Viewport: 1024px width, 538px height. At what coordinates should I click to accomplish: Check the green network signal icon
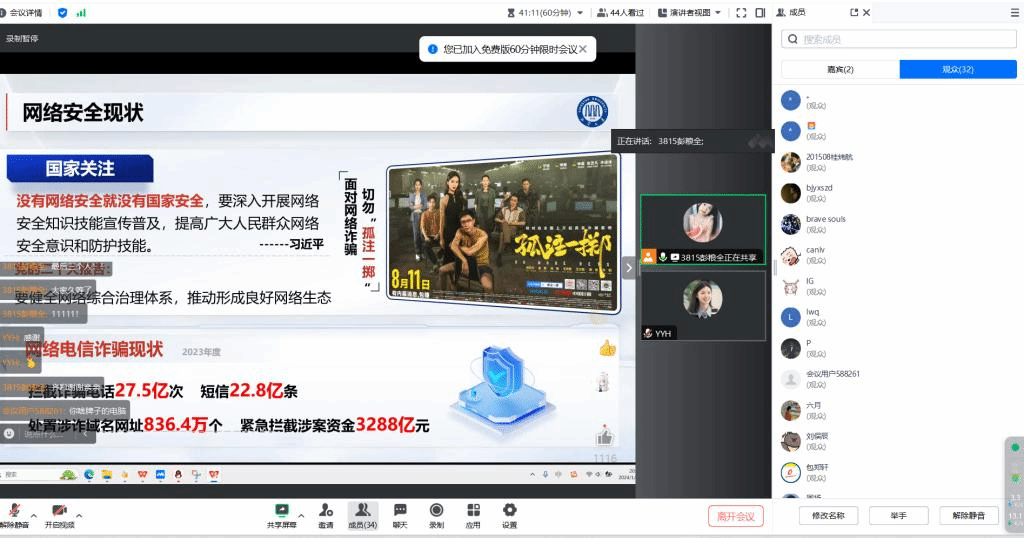(81, 12)
